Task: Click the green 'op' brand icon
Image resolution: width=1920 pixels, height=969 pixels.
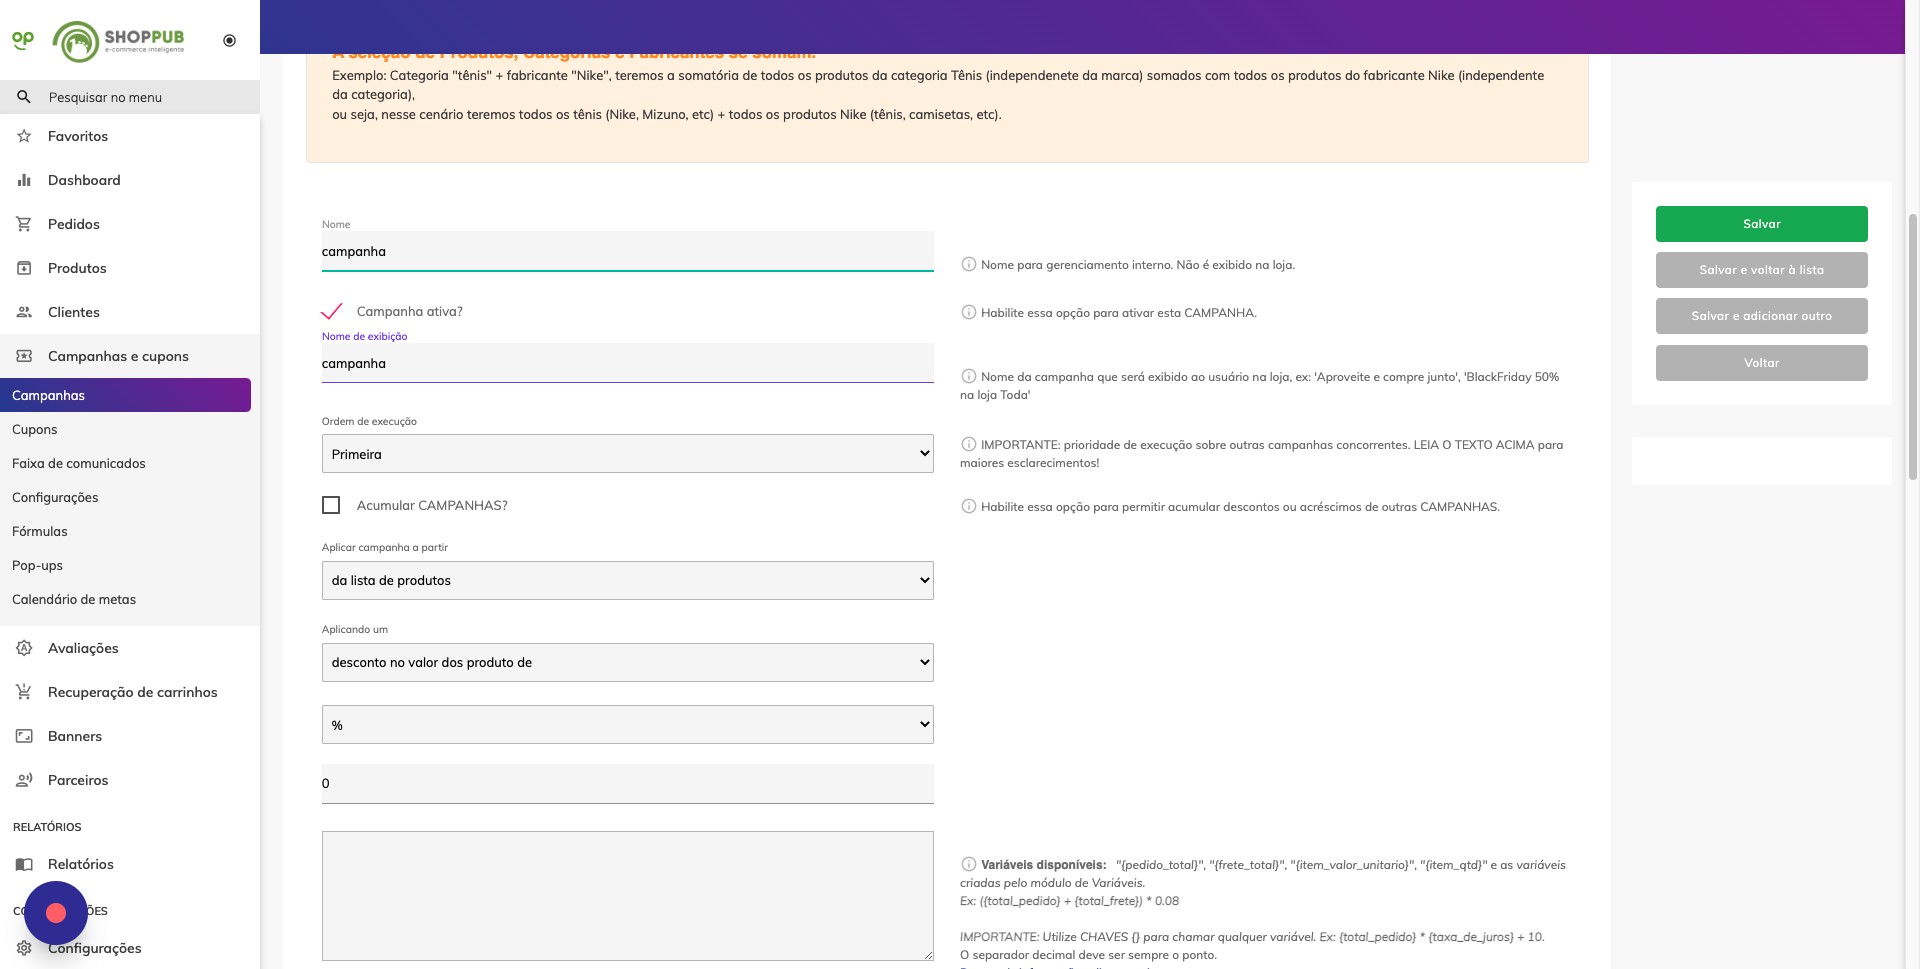Action: click(x=23, y=40)
